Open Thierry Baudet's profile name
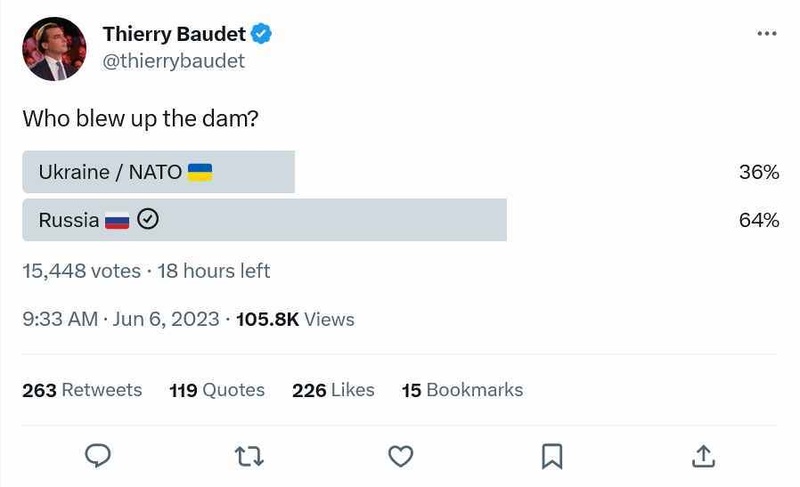 174,34
